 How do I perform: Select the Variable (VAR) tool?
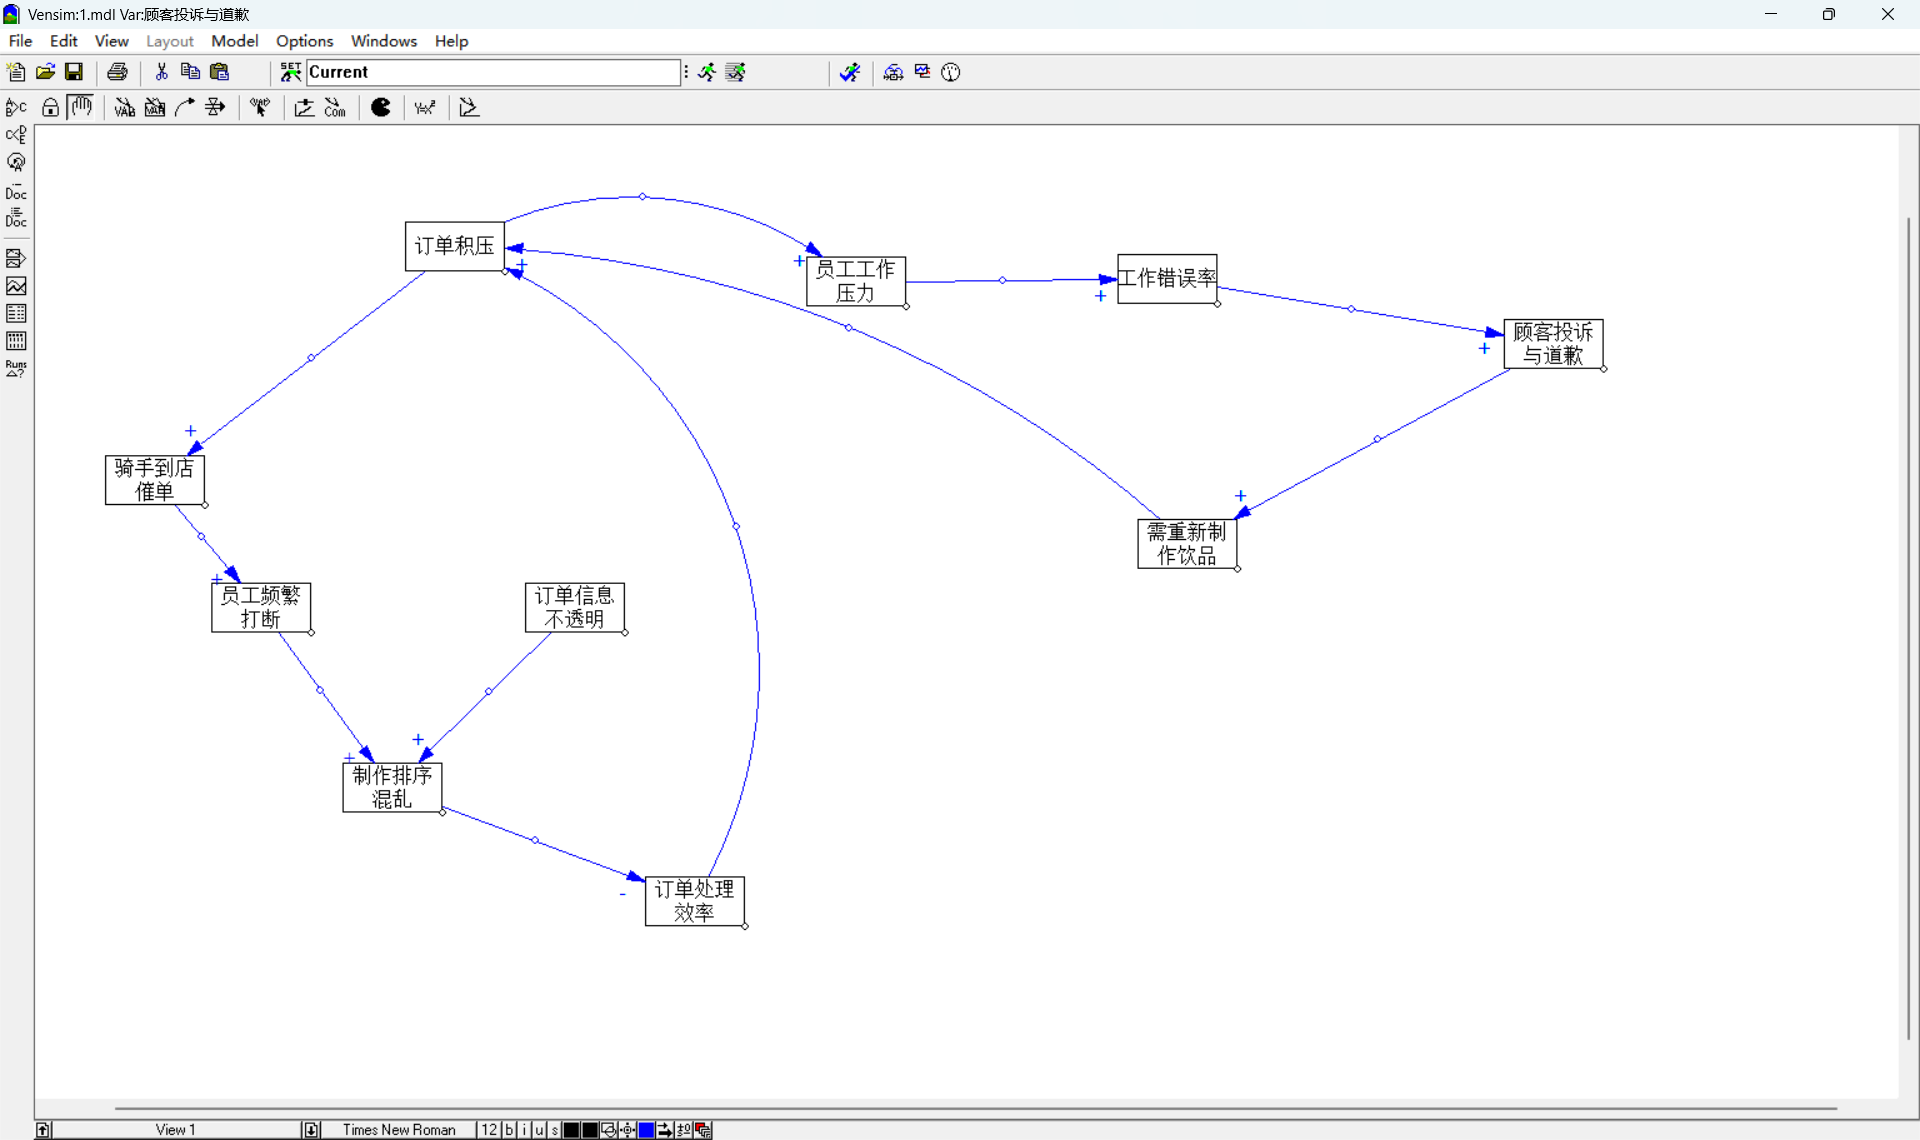coord(124,108)
